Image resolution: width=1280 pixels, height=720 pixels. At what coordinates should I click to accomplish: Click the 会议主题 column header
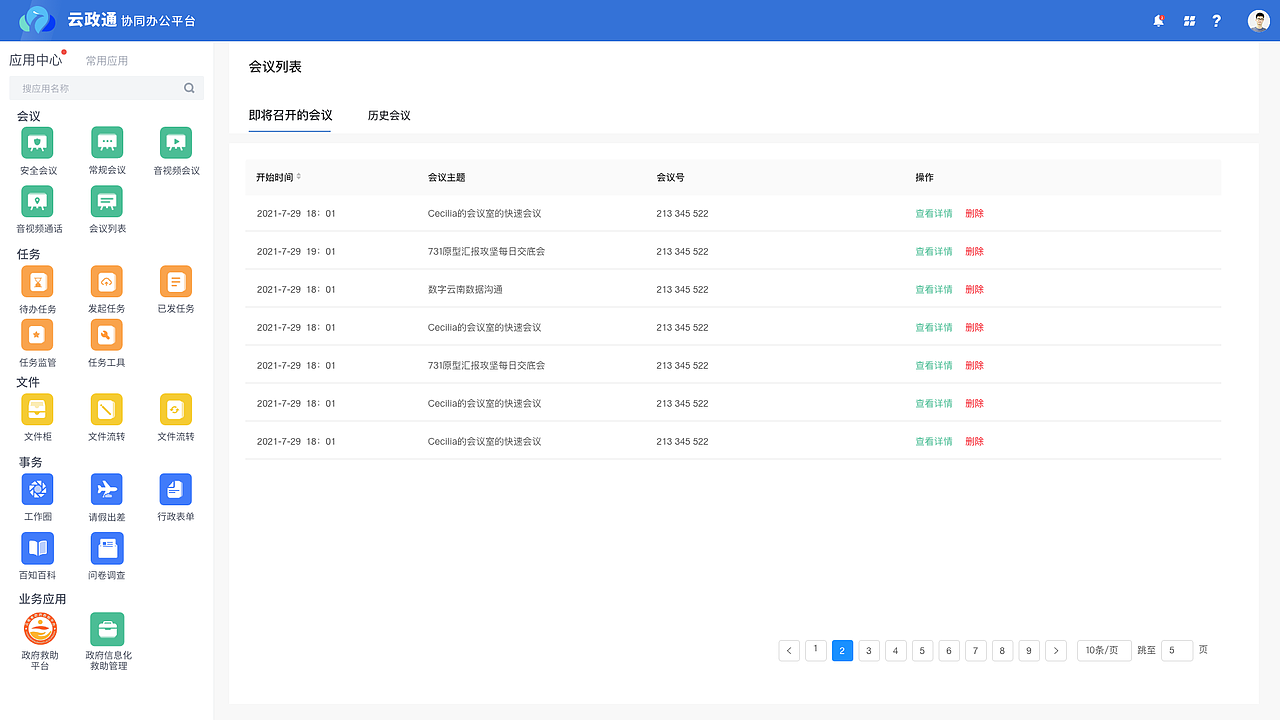[x=446, y=177]
